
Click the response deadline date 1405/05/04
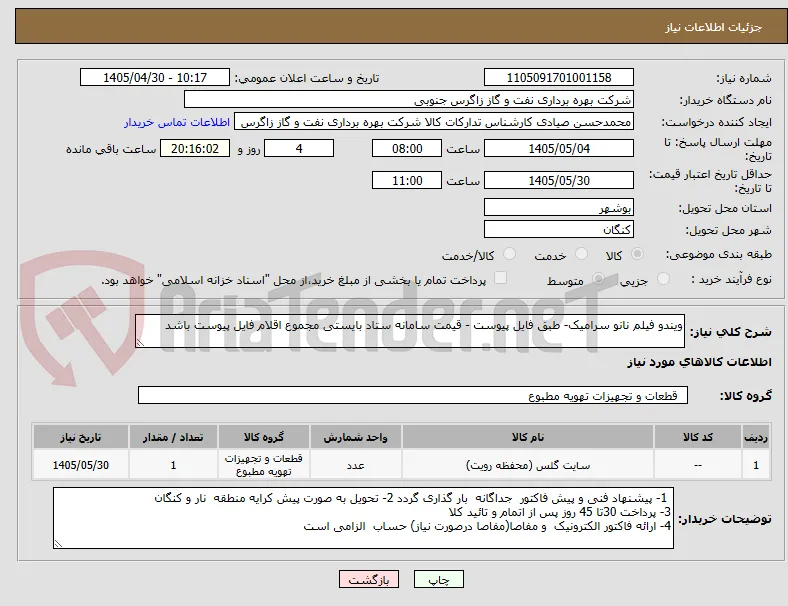pyautogui.click(x=559, y=148)
